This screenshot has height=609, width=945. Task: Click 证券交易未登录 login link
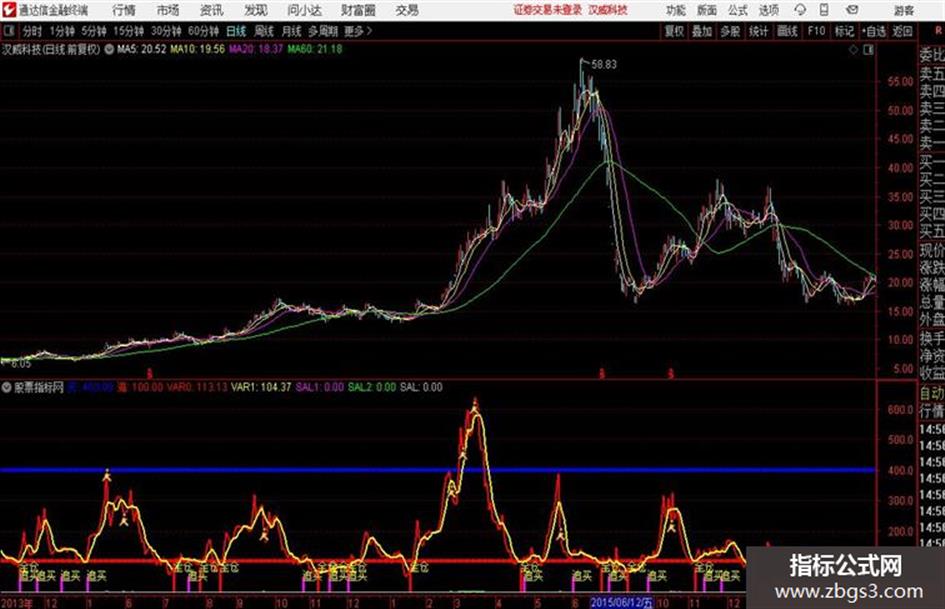click(548, 10)
